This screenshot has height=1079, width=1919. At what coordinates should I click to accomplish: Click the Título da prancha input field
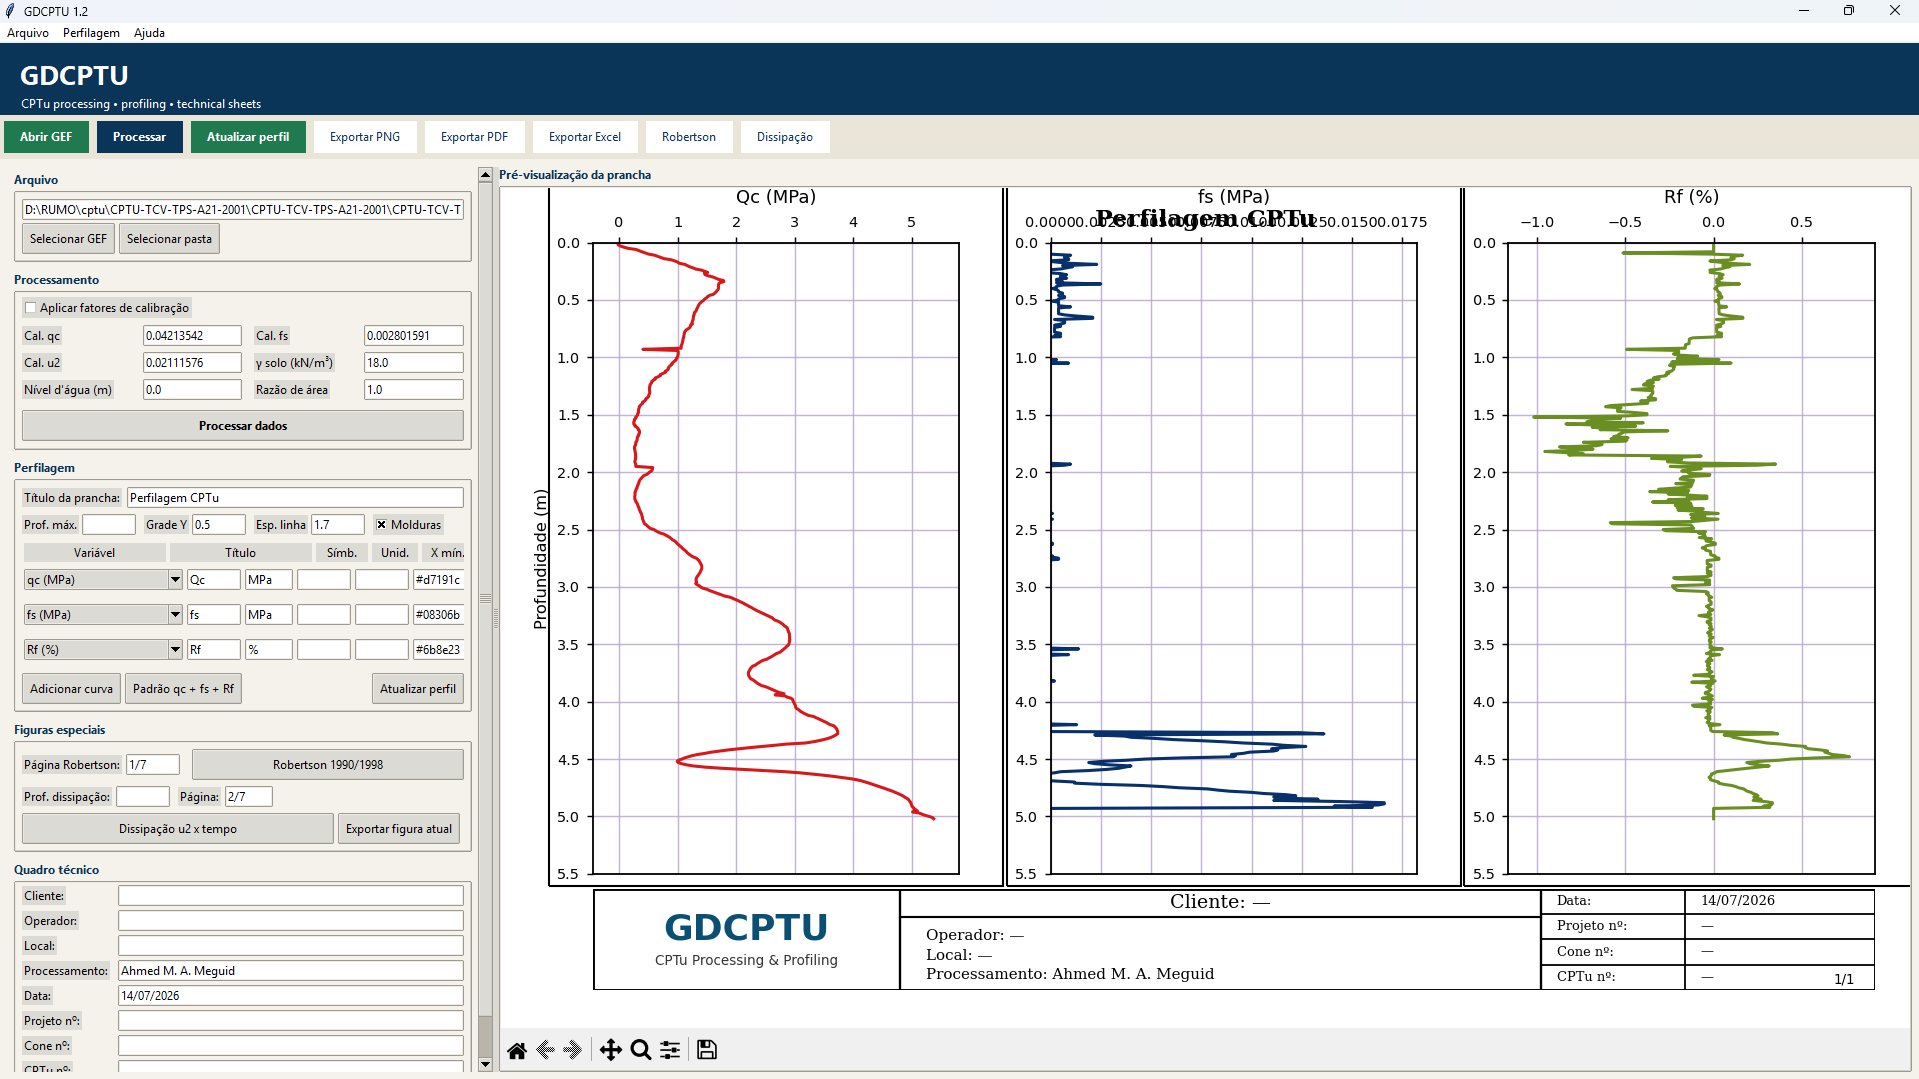pyautogui.click(x=296, y=498)
